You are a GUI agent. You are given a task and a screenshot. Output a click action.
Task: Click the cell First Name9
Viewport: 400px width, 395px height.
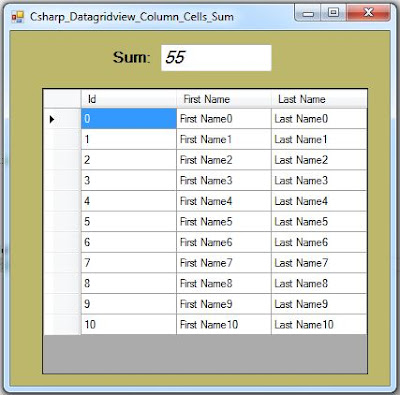pos(224,304)
